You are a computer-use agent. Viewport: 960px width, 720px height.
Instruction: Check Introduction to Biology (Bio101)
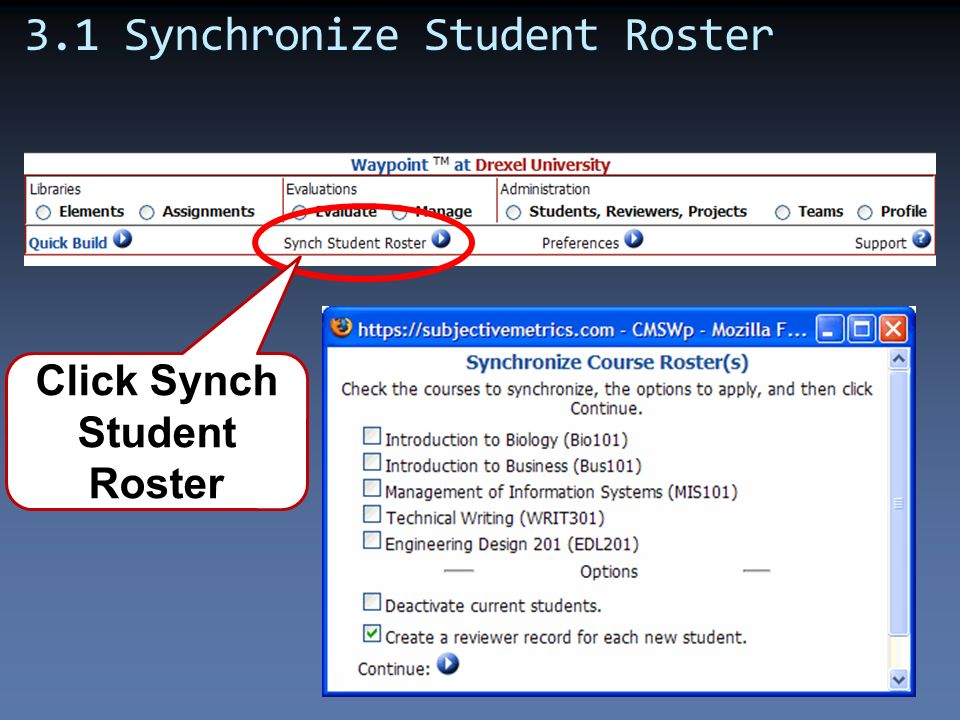coord(372,436)
